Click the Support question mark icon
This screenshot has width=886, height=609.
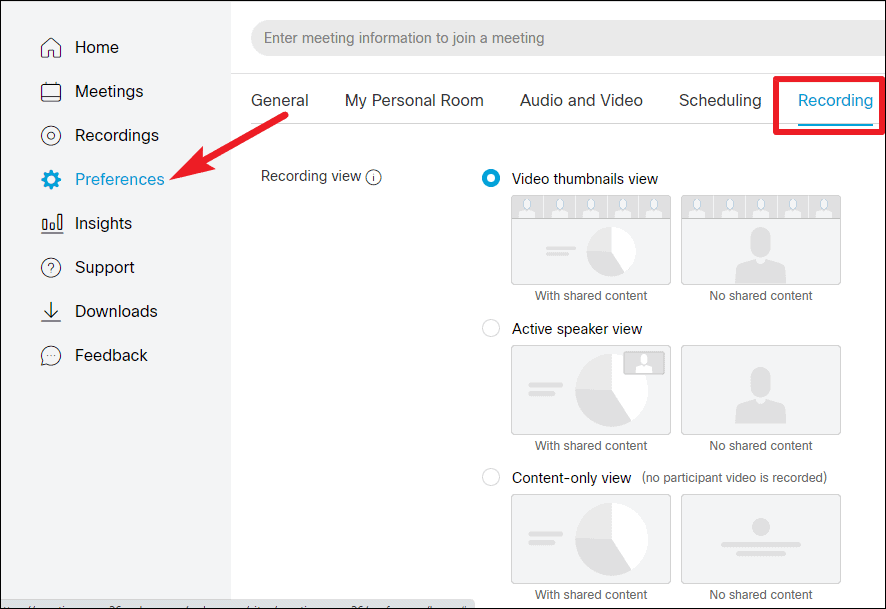coord(51,268)
